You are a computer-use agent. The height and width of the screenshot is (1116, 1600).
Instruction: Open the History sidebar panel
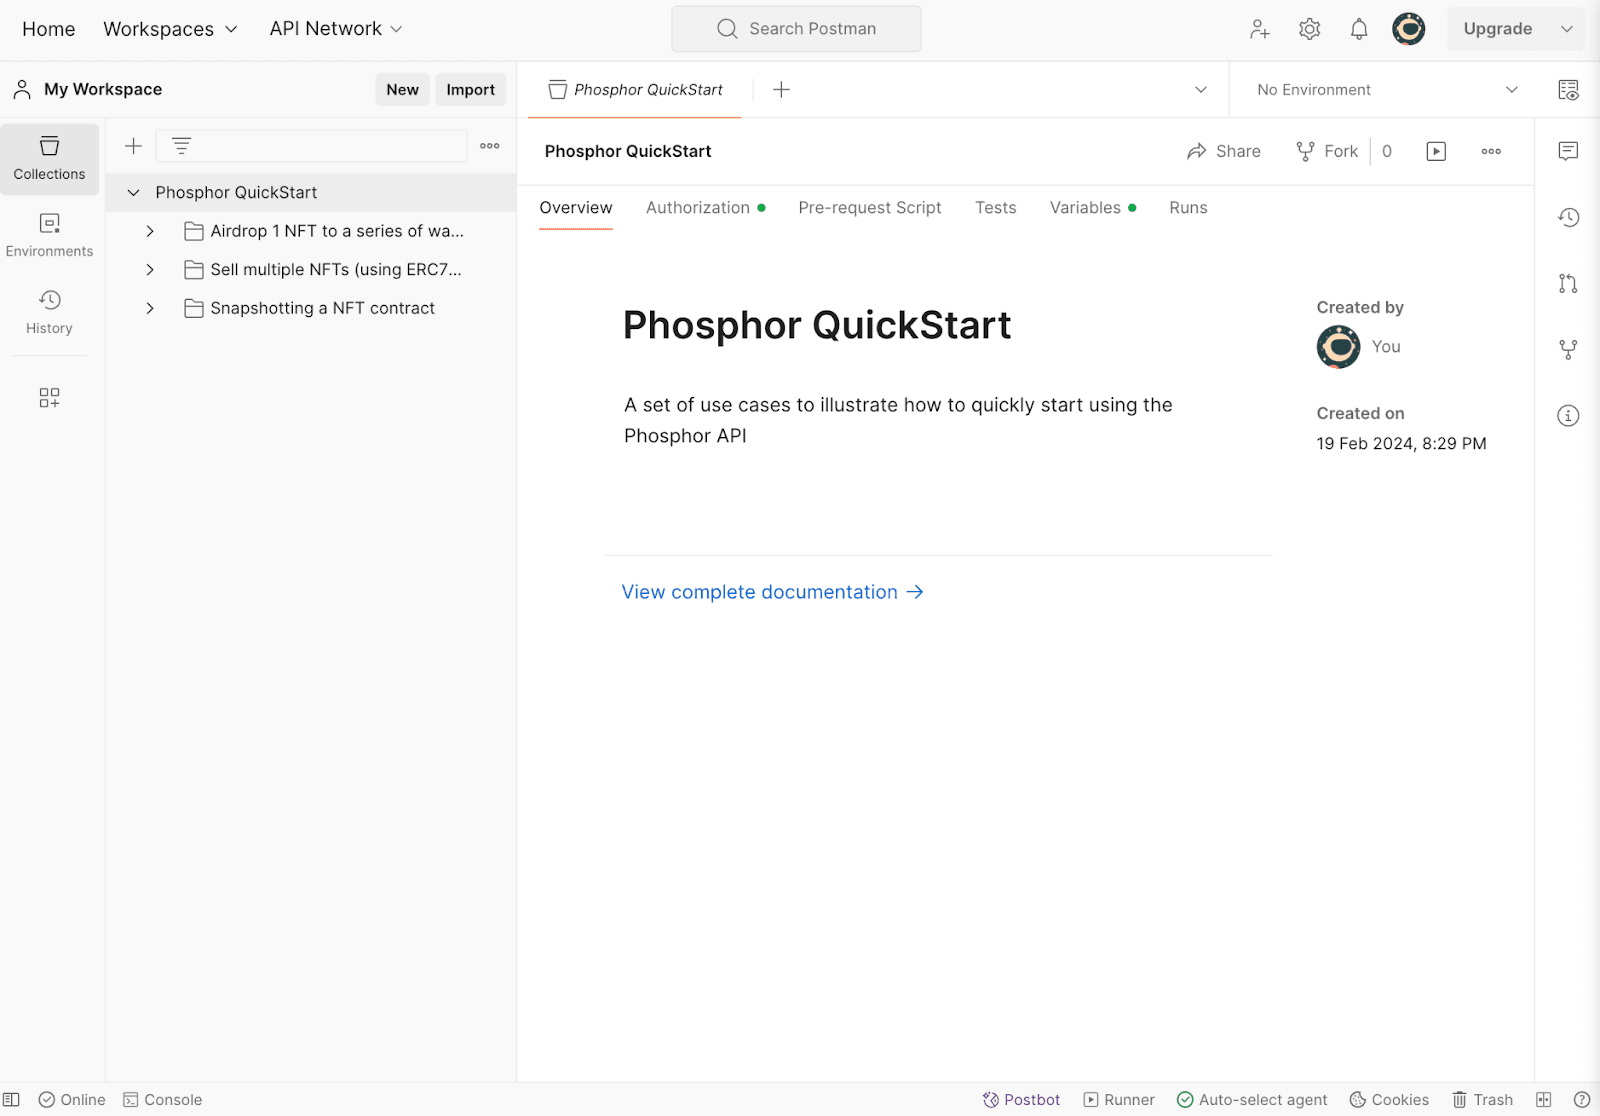[49, 313]
